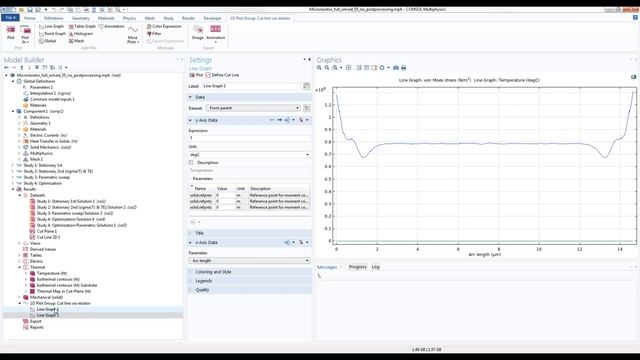Switch to the Results ribbon tab
This screenshot has height=360, width=640.
188,18
